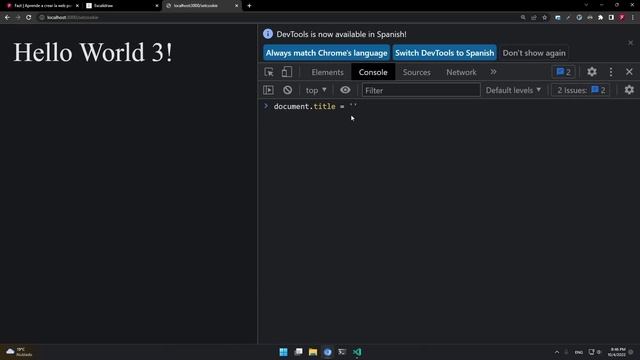Open File Explorer from the taskbar
The height and width of the screenshot is (360, 640).
point(313,352)
